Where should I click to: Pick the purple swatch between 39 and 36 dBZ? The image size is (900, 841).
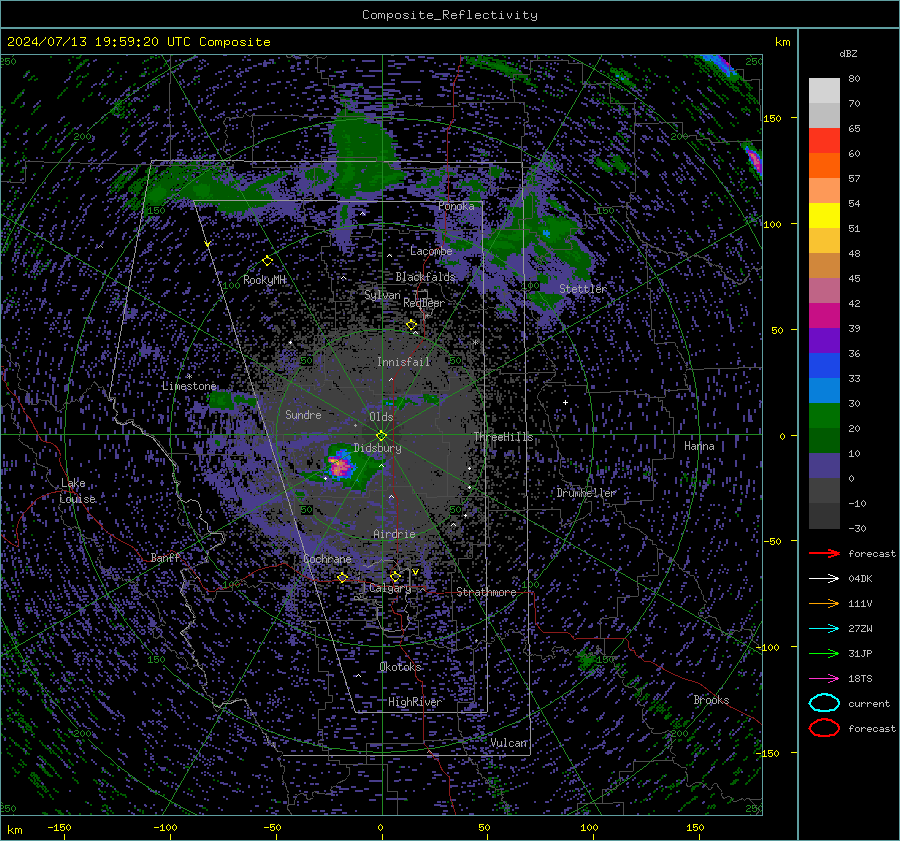(824, 340)
